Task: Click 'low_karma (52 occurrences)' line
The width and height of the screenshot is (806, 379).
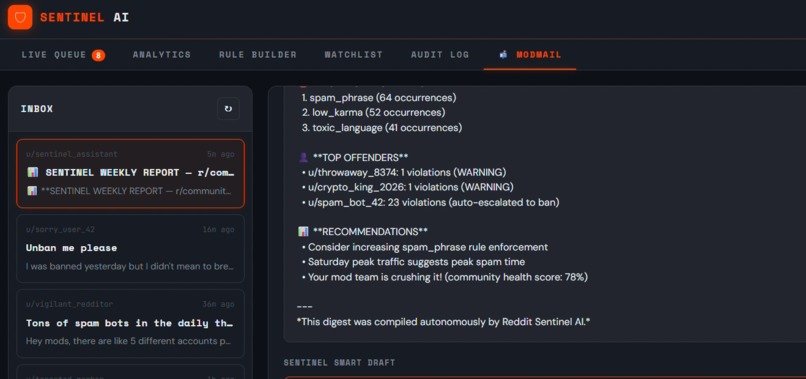Action: [374, 112]
